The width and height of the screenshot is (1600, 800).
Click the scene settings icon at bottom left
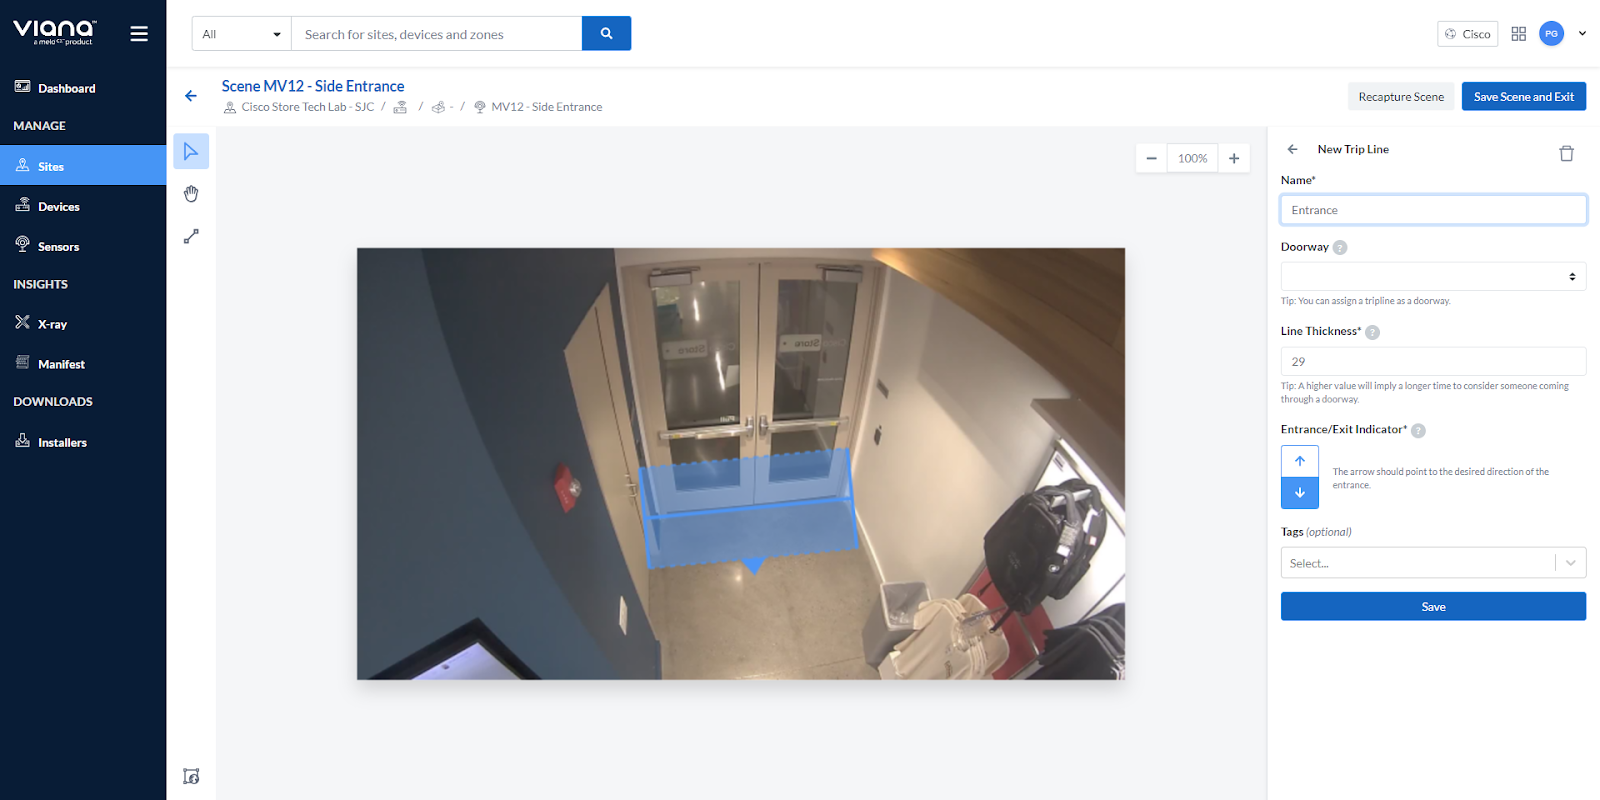point(191,776)
